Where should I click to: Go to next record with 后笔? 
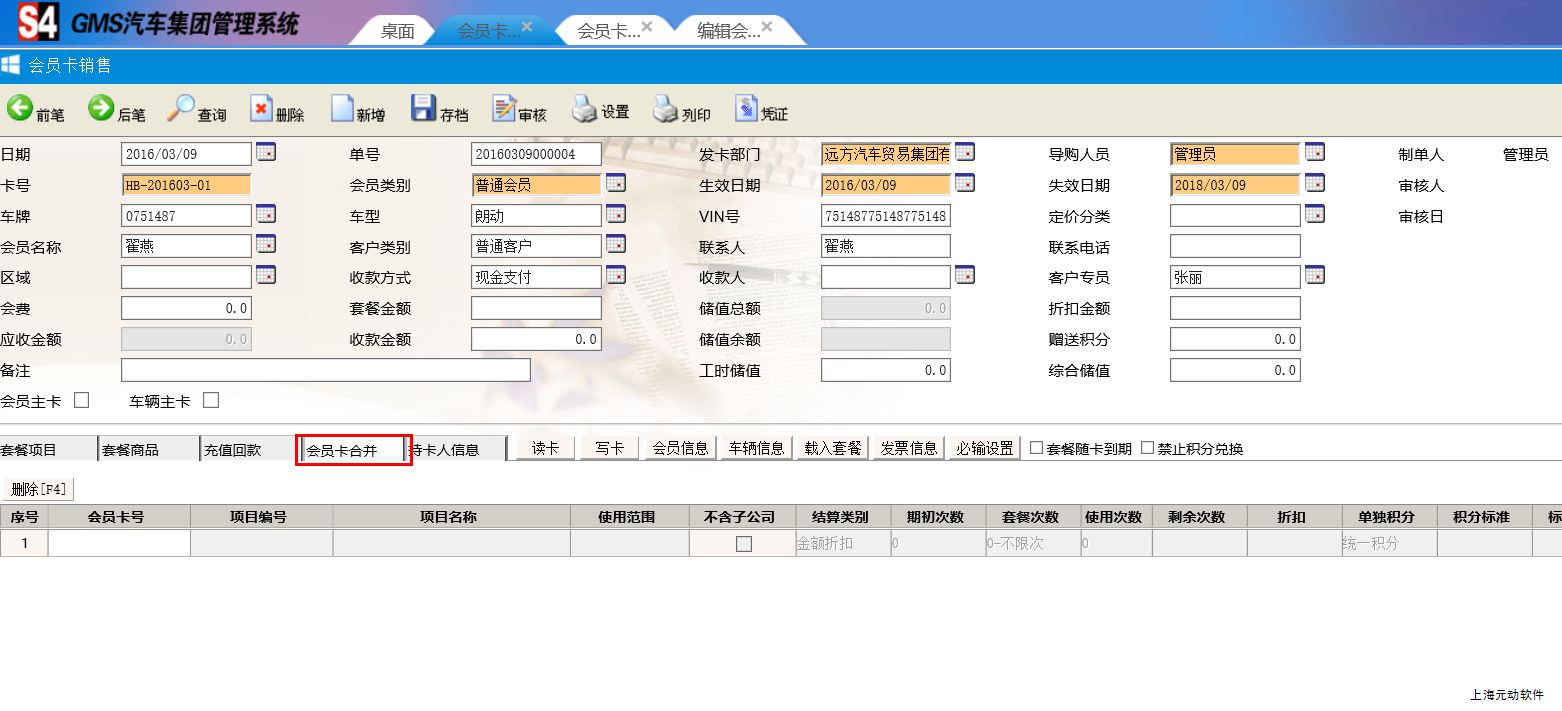[x=116, y=111]
